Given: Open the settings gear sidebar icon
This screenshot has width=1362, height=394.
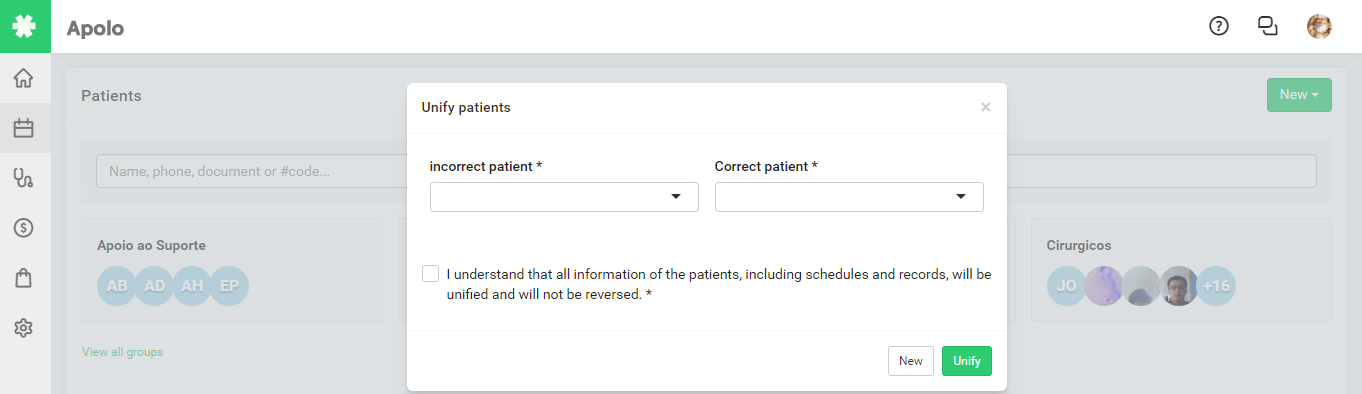Looking at the screenshot, I should point(24,328).
